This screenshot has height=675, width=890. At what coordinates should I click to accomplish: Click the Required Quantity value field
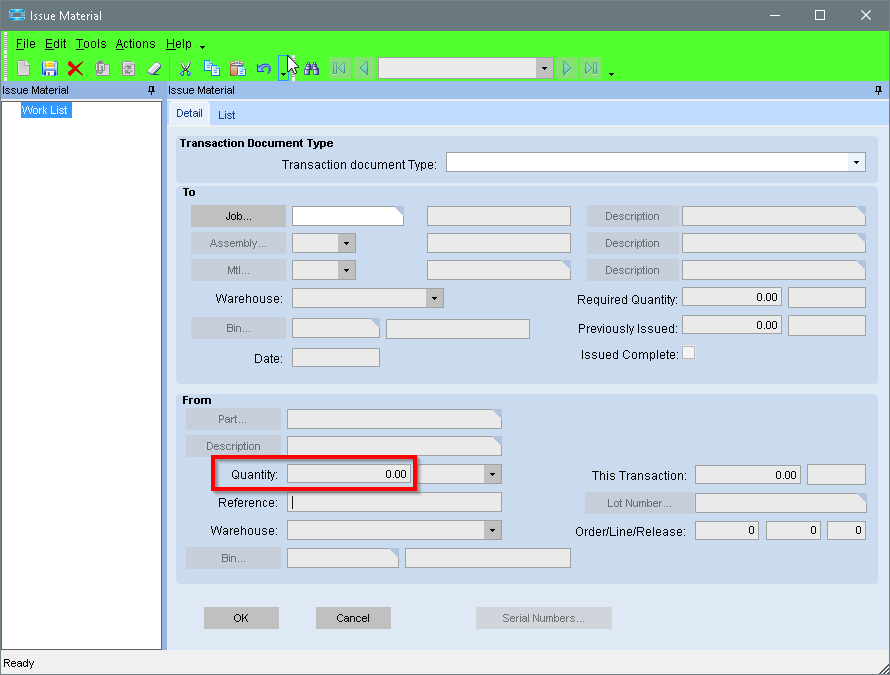click(x=732, y=297)
